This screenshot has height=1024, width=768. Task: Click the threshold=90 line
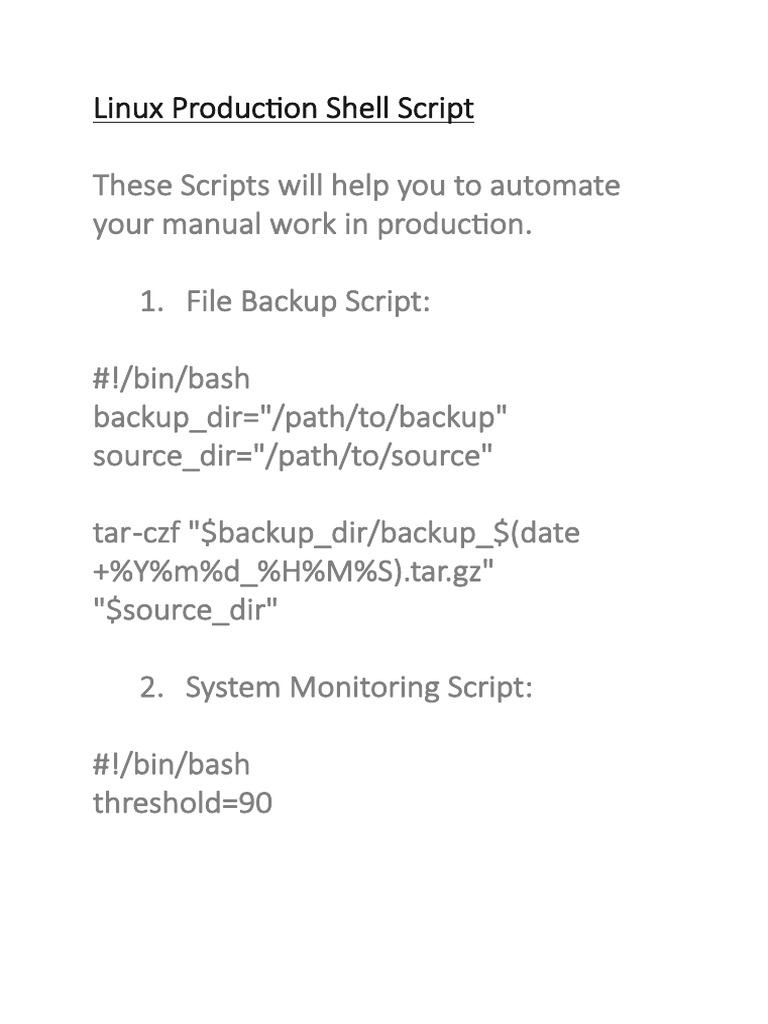(x=182, y=803)
